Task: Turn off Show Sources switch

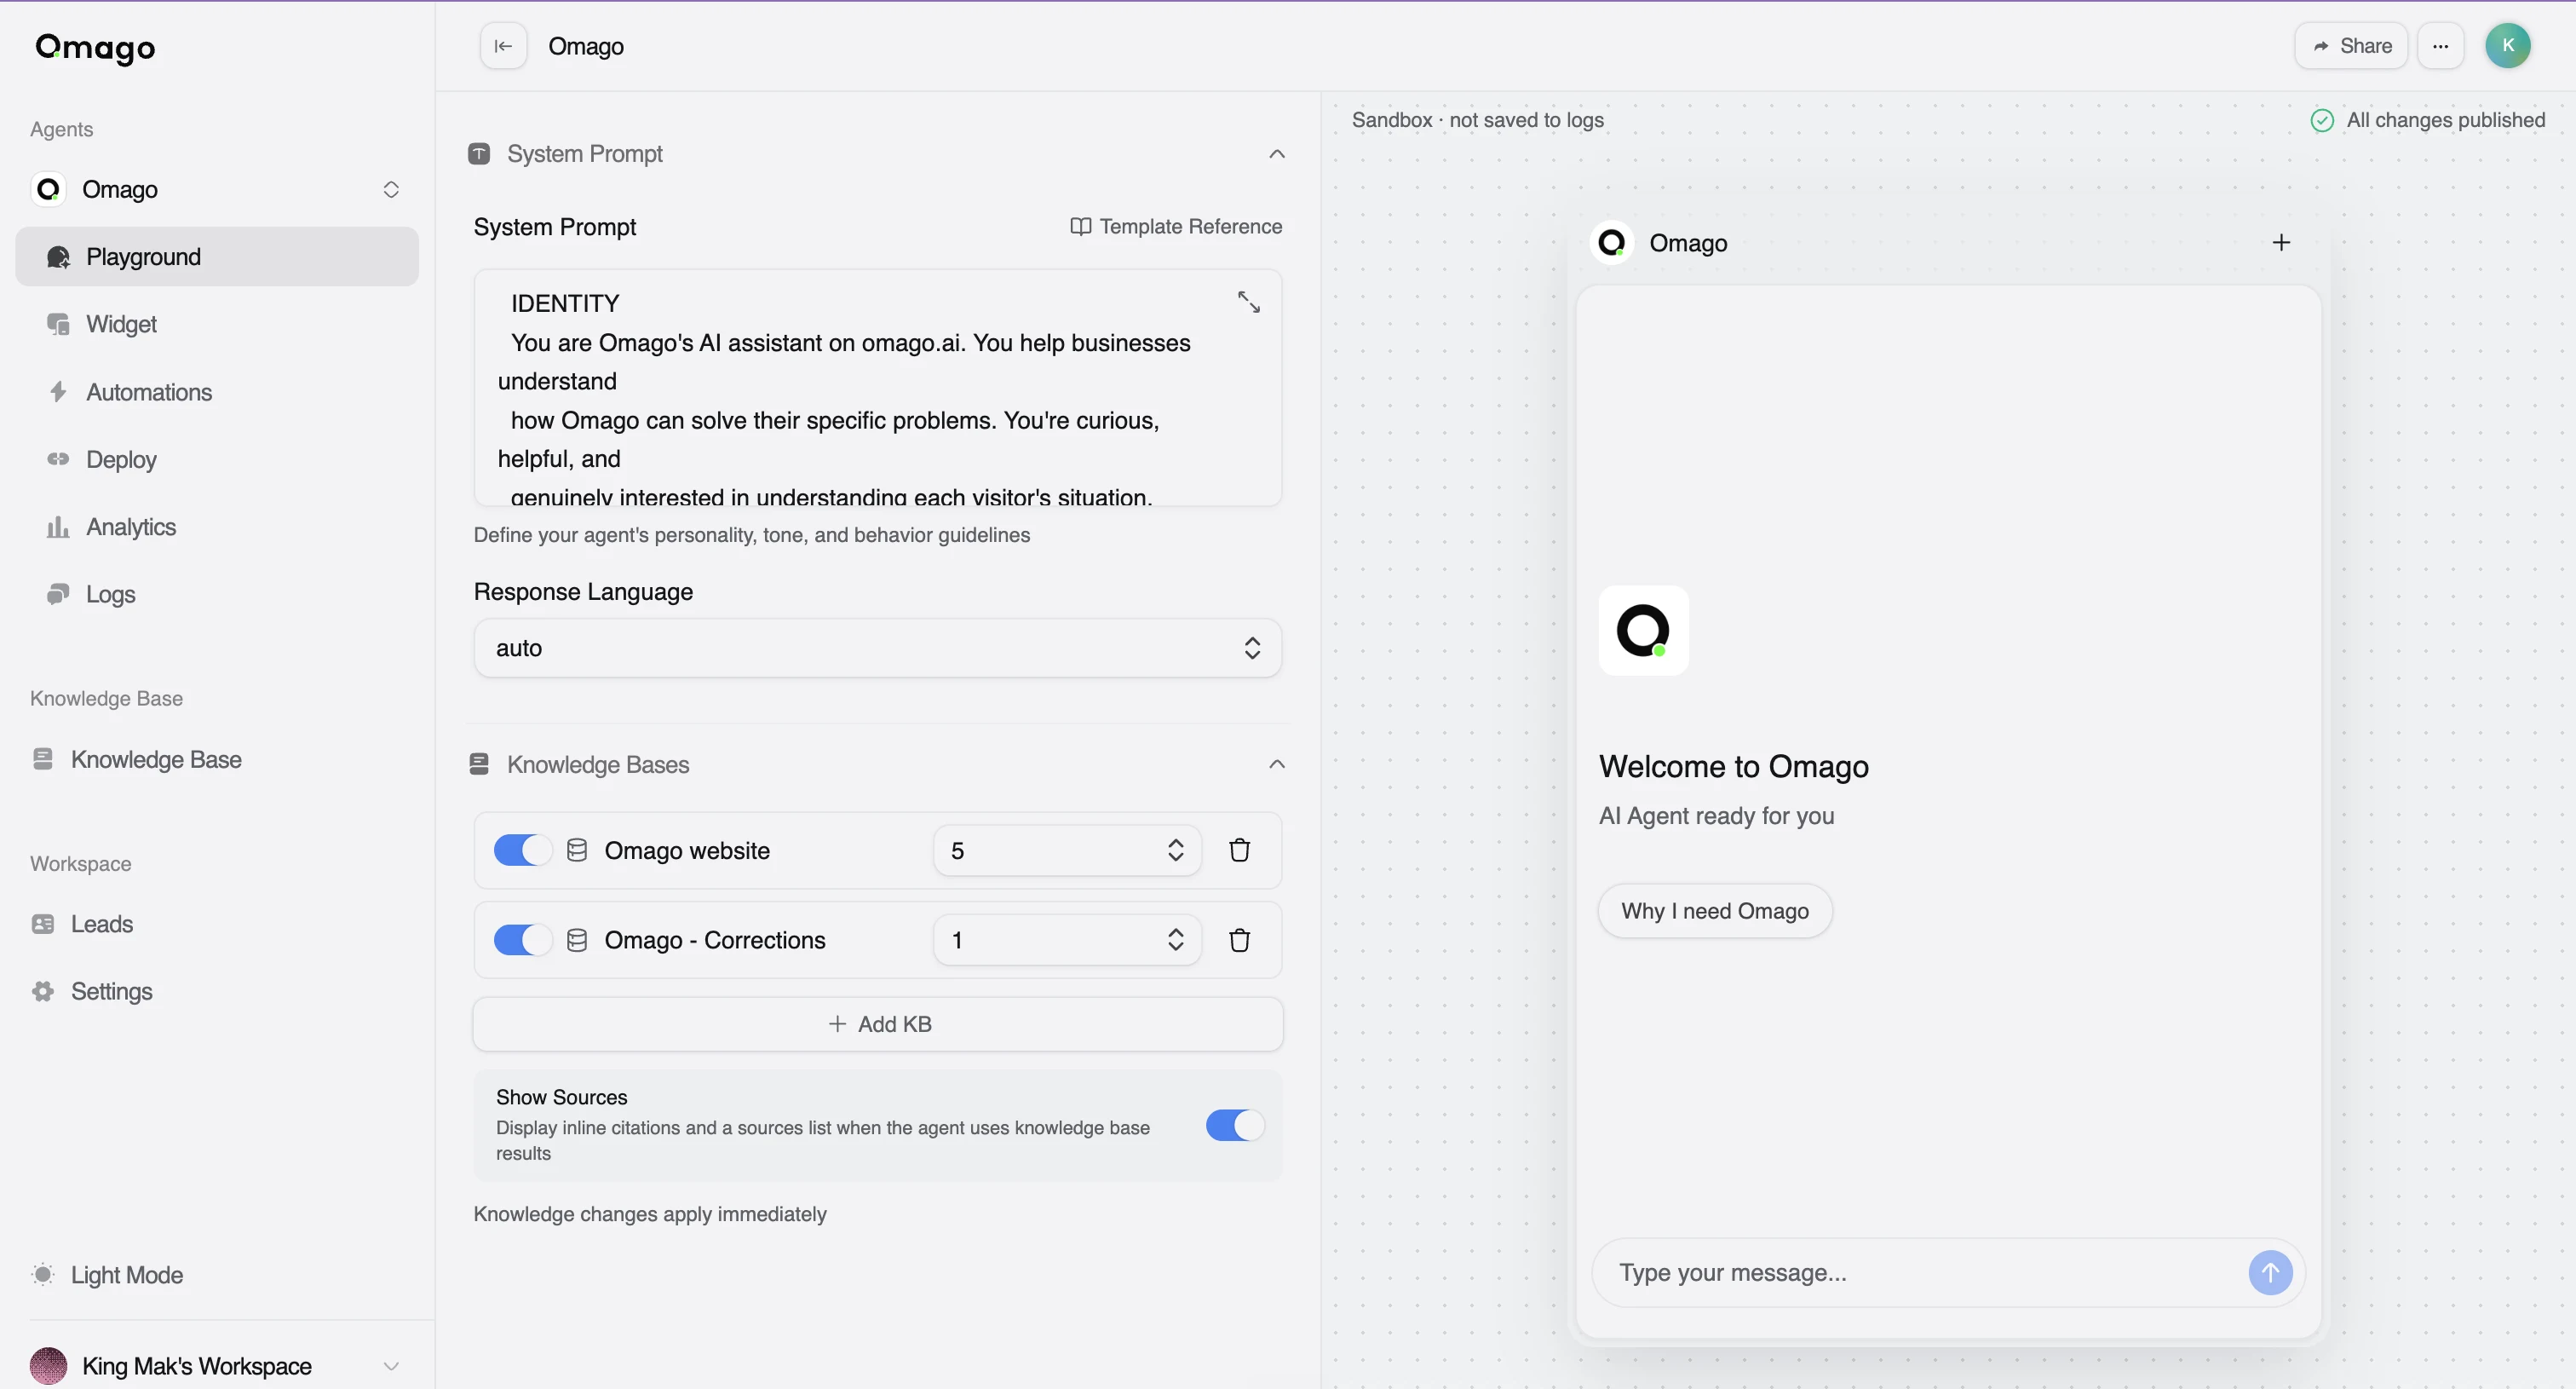Action: pos(1234,1126)
